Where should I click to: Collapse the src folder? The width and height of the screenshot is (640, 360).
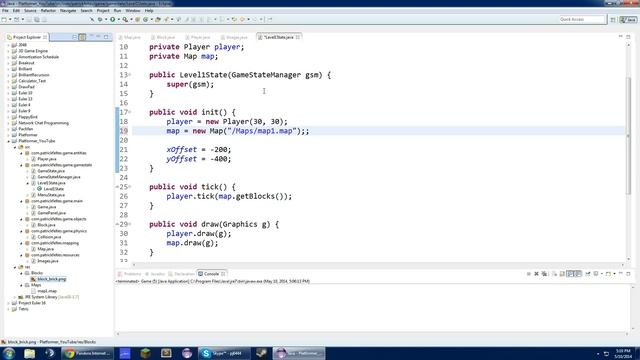[15, 147]
